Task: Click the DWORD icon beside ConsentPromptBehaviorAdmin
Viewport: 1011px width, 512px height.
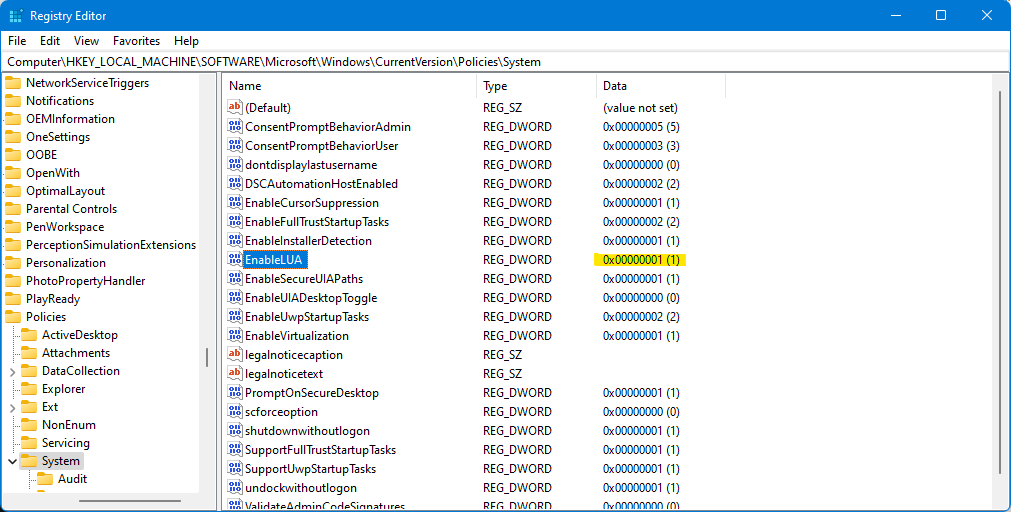Action: coord(235,127)
